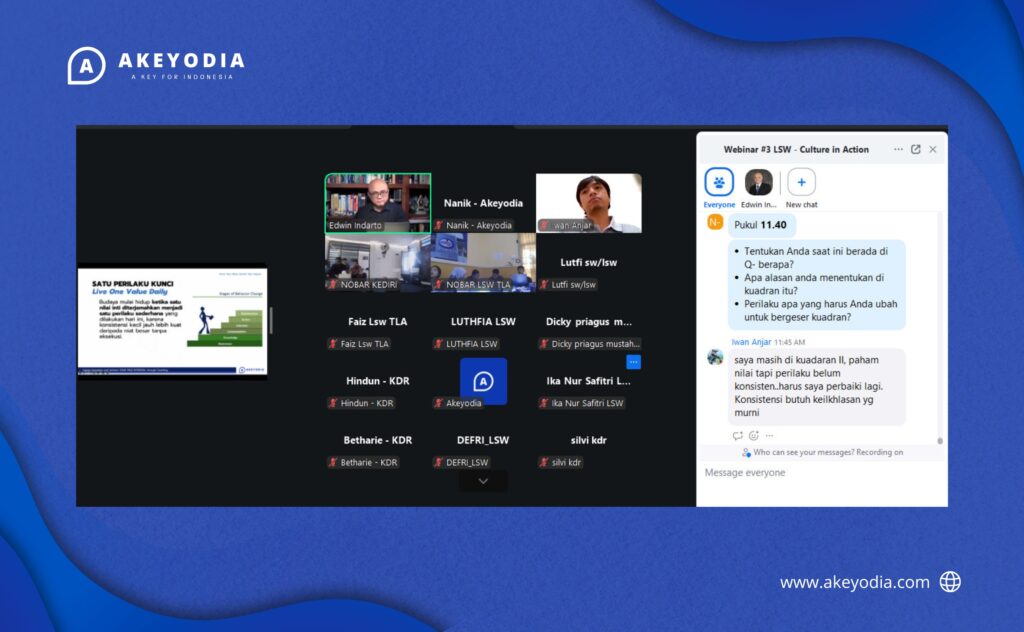1024x632 pixels.
Task: Expand next page of participants chevron
Action: pos(483,481)
